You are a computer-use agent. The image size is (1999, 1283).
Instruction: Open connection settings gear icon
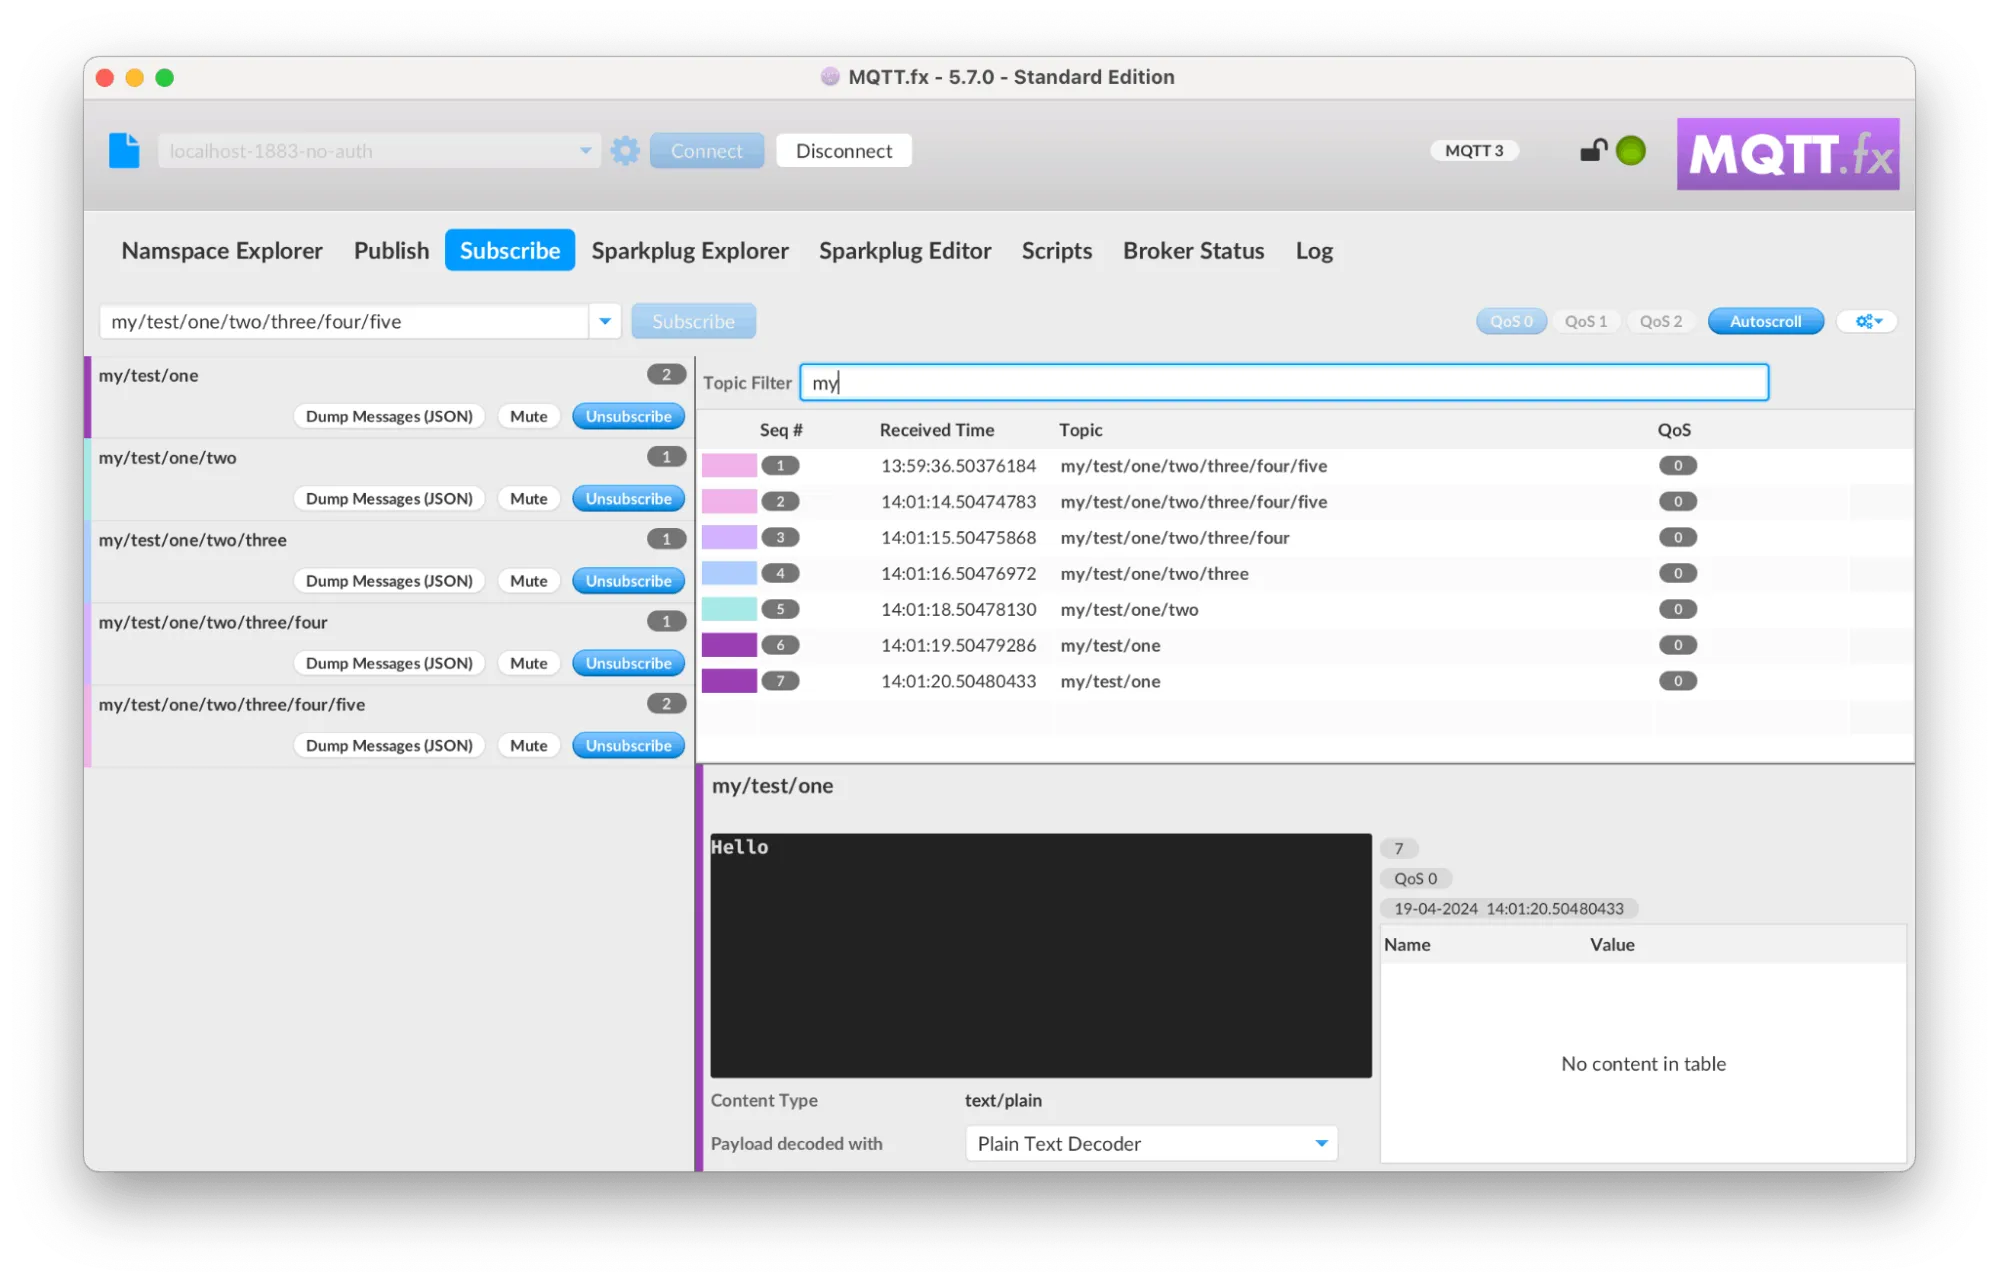[x=625, y=151]
